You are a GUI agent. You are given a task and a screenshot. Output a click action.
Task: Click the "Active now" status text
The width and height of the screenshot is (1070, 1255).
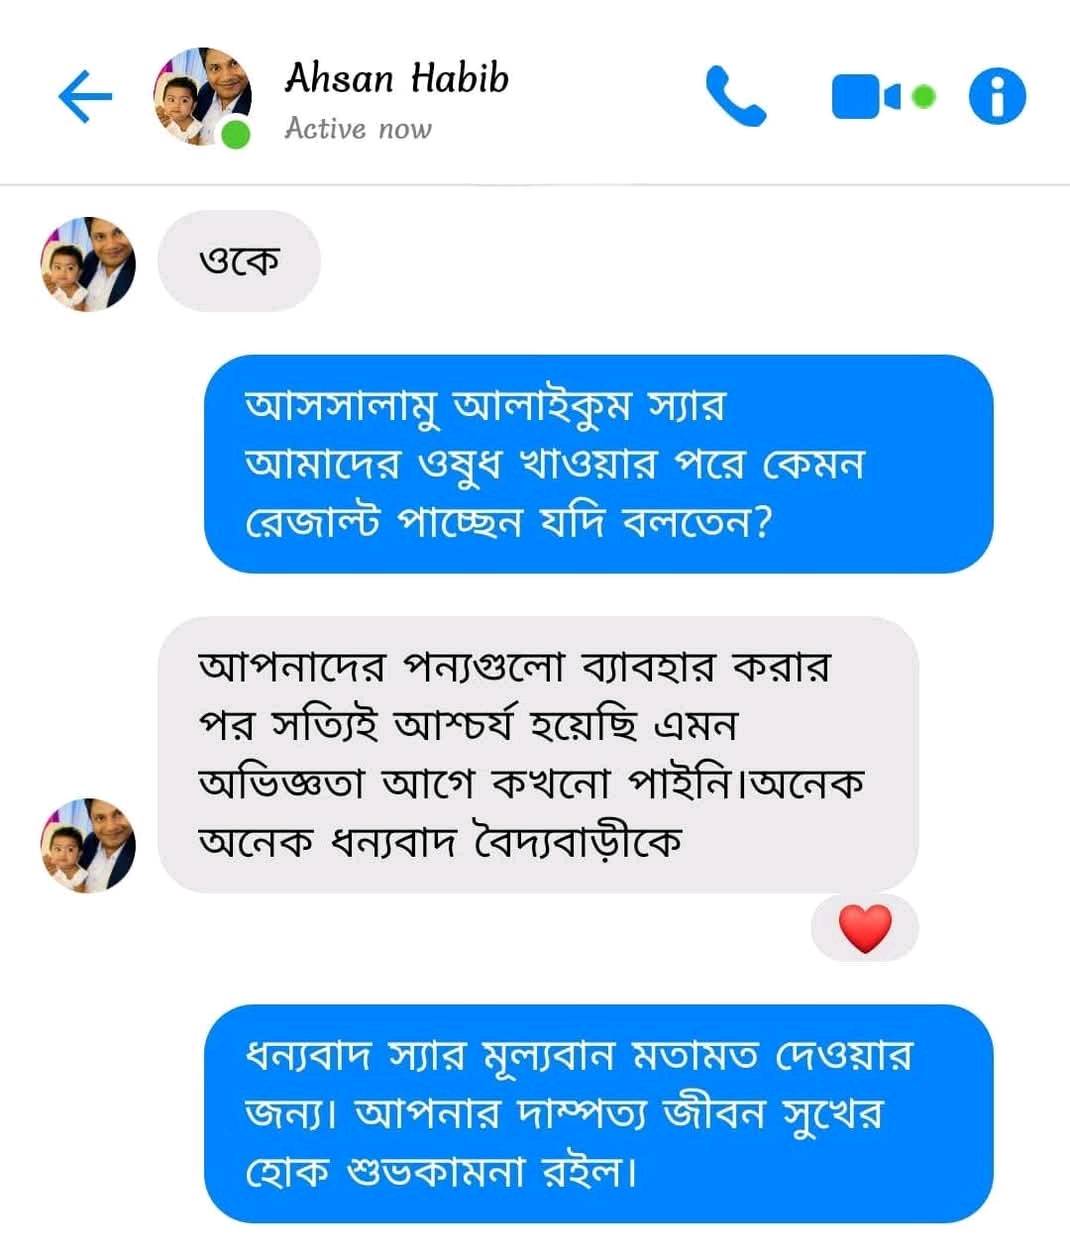pyautogui.click(x=357, y=129)
